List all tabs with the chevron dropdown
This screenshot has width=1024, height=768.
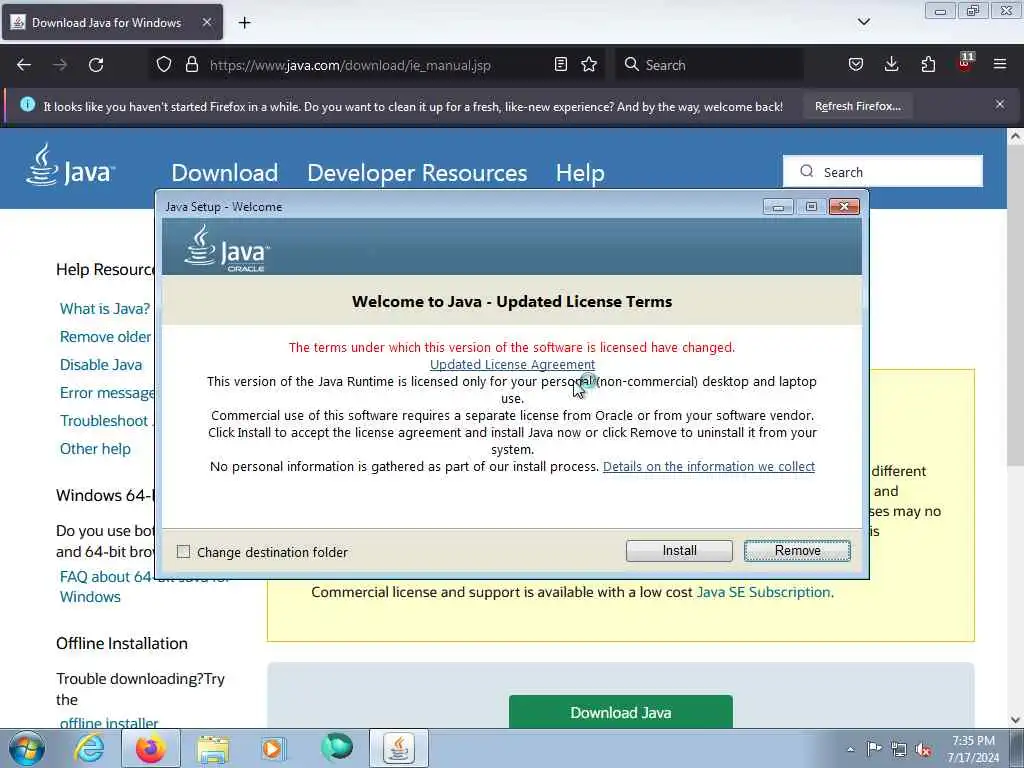tap(863, 22)
